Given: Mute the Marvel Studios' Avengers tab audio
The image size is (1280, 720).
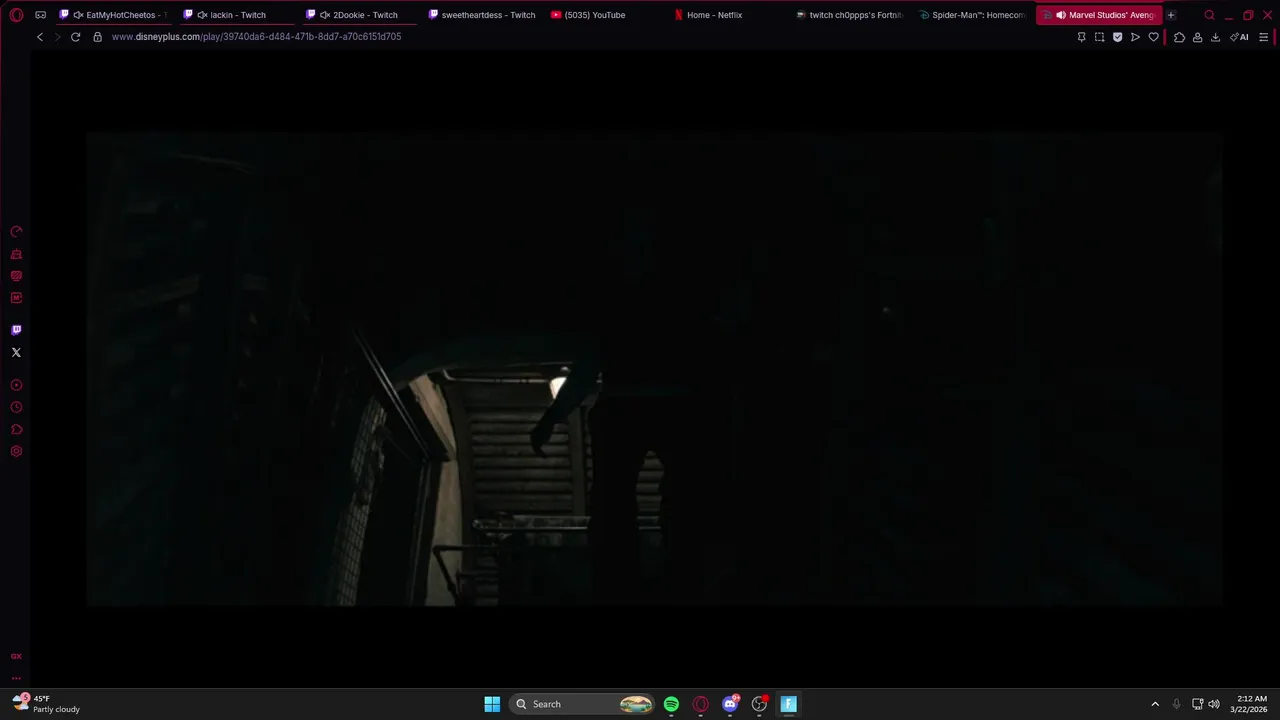Looking at the screenshot, I should [x=1061, y=15].
